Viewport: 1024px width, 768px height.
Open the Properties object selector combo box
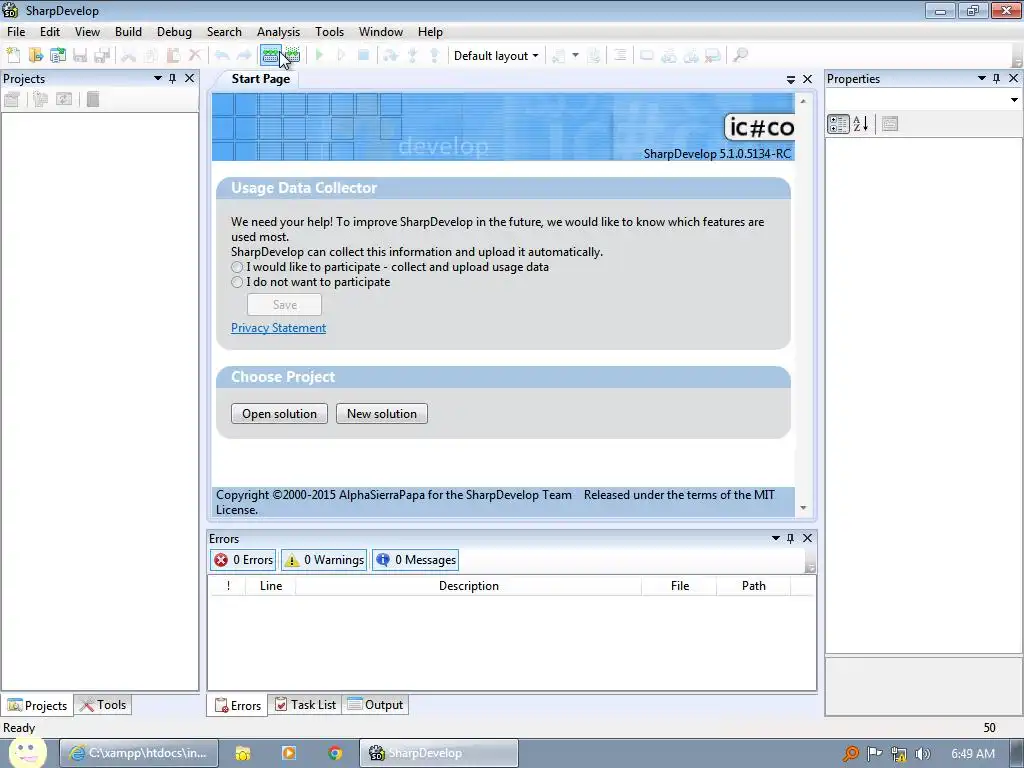(923, 100)
